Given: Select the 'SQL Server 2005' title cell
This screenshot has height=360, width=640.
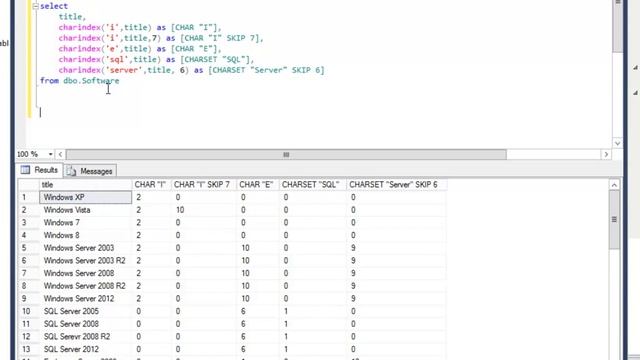Looking at the screenshot, I should pos(86,311).
